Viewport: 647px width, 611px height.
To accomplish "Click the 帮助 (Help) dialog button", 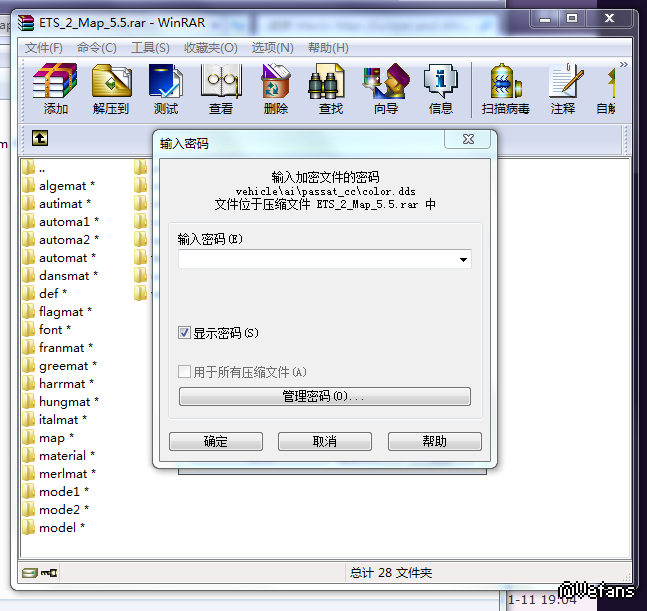I will coord(434,441).
